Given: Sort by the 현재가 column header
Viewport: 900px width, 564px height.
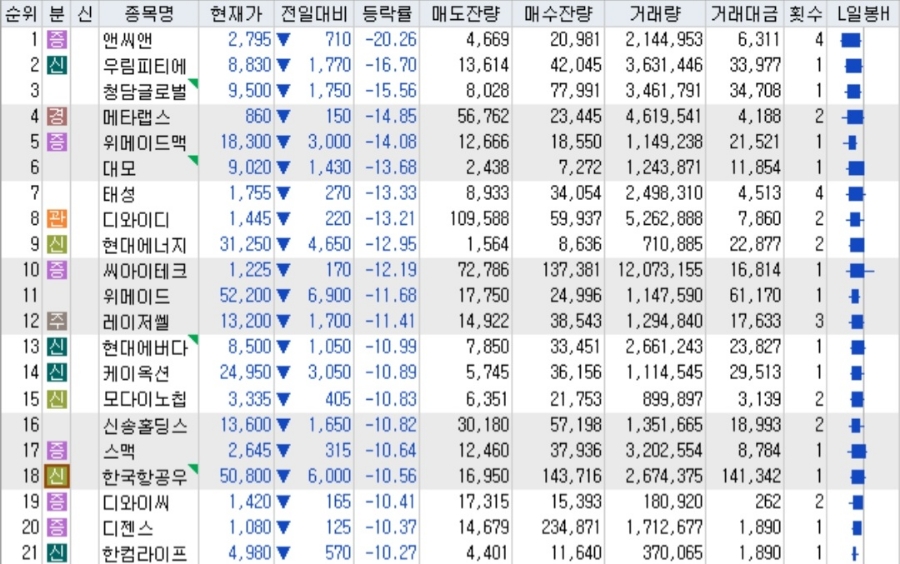Looking at the screenshot, I should [236, 13].
